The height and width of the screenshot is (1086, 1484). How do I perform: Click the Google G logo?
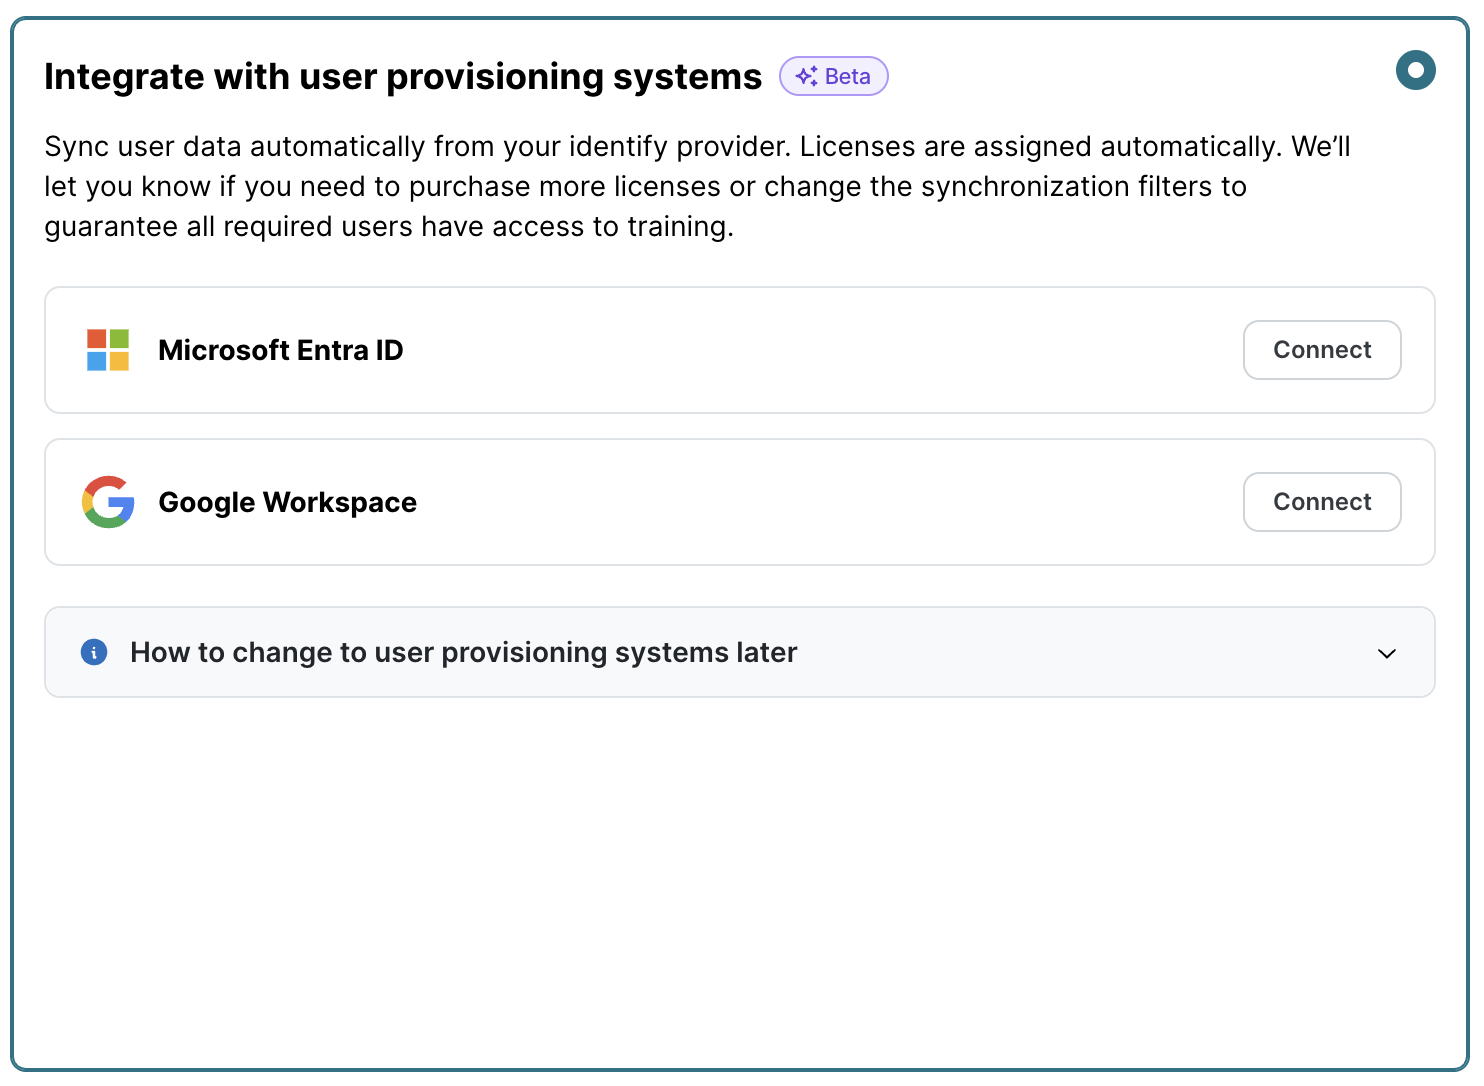pyautogui.click(x=108, y=502)
